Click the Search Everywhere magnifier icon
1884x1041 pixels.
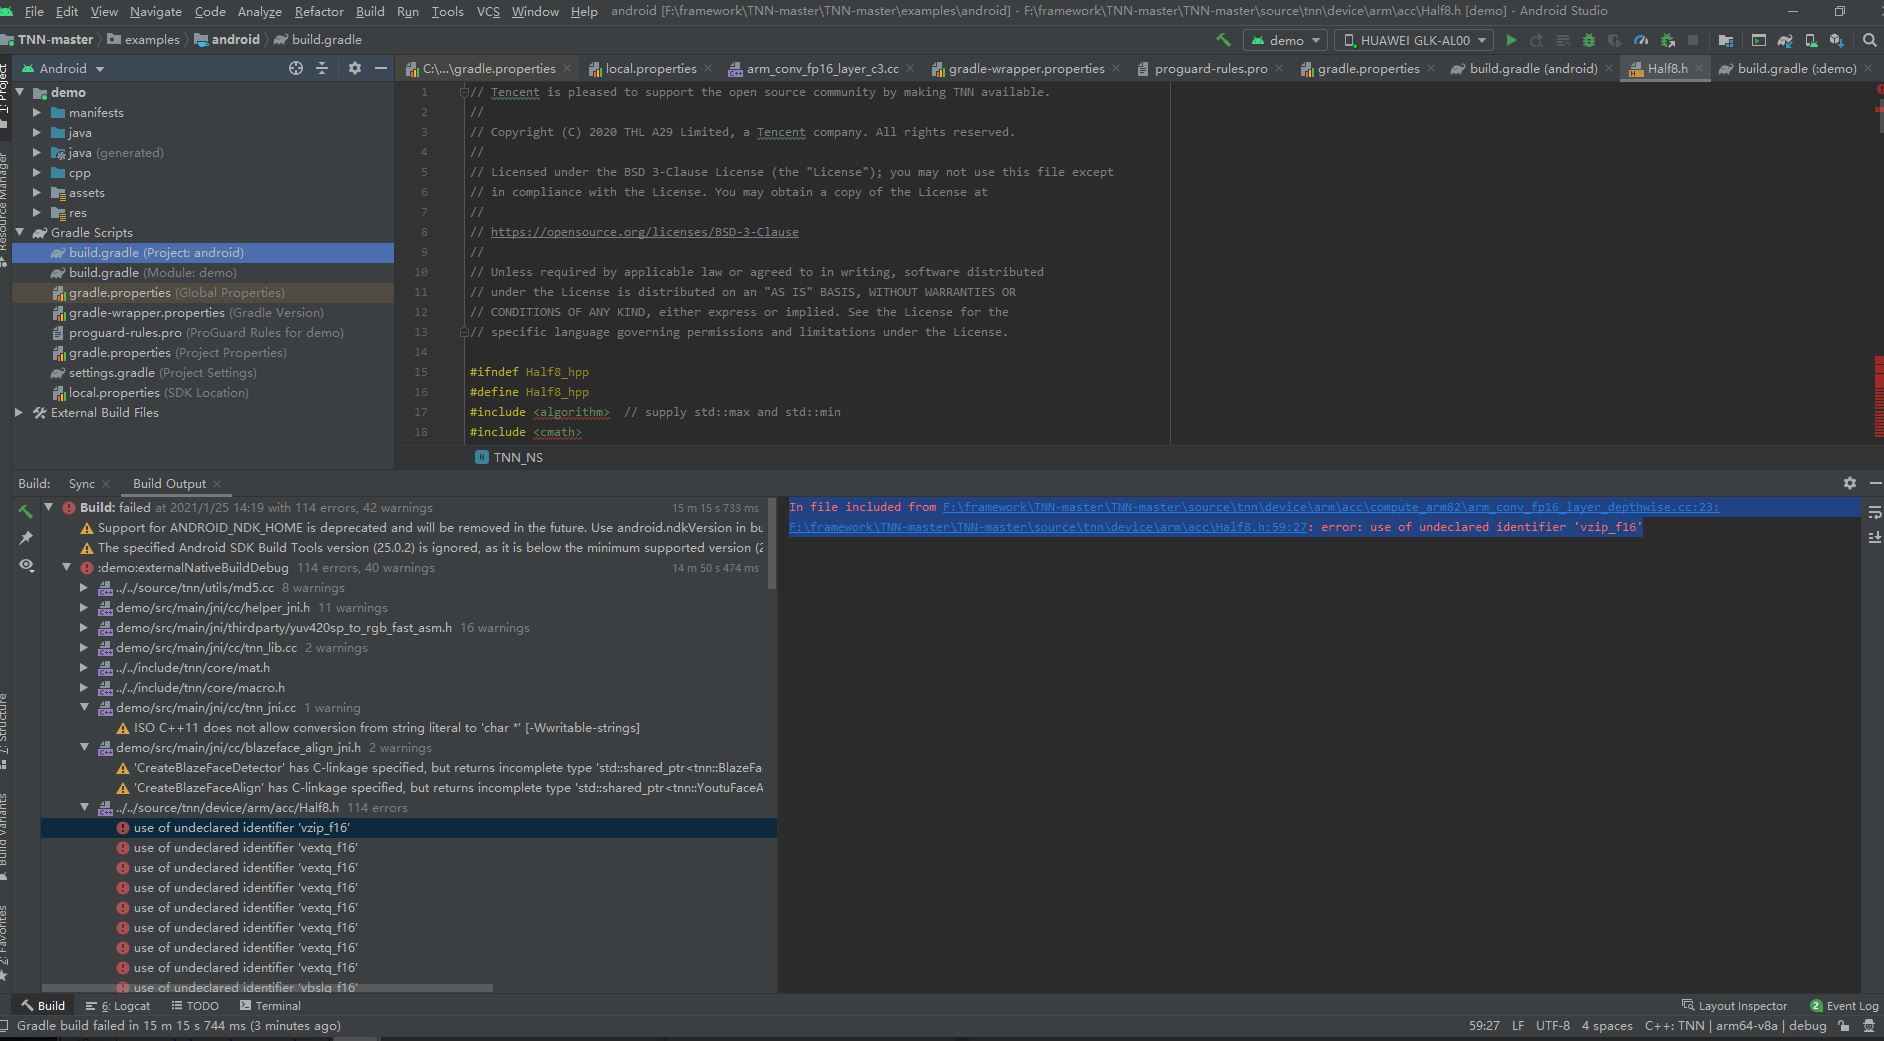point(1869,40)
